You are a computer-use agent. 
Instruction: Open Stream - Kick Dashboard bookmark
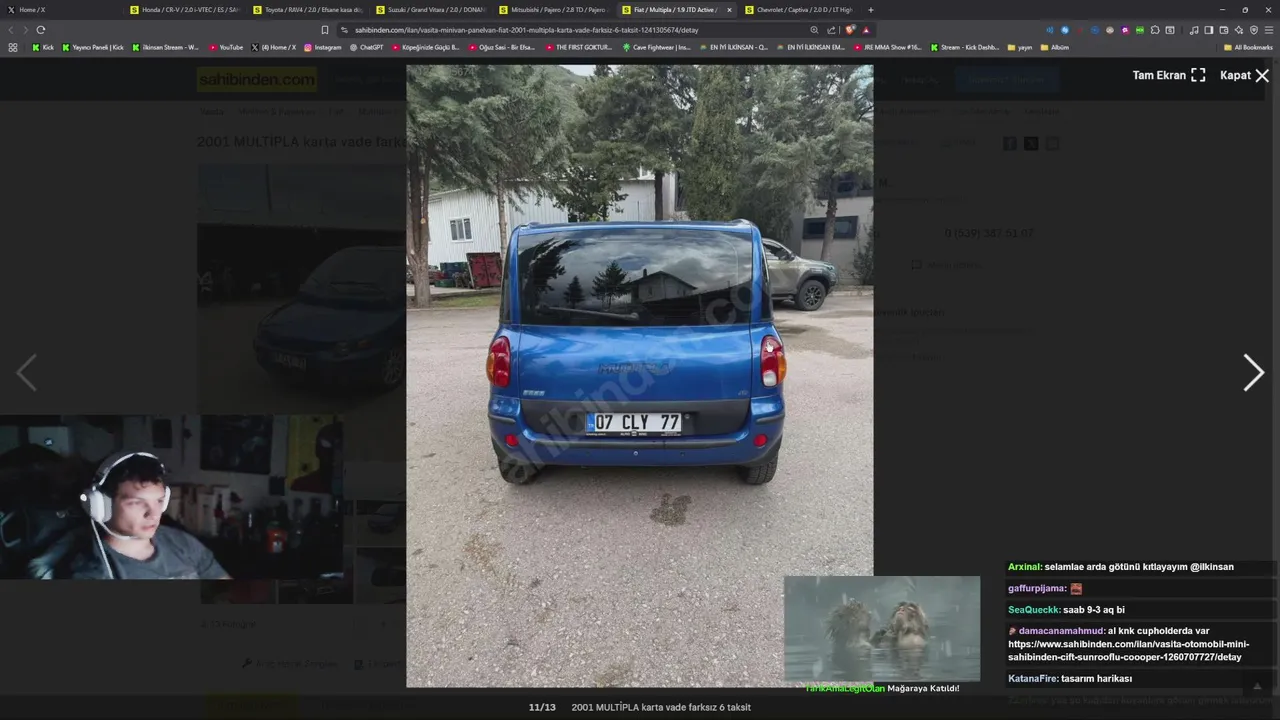coord(965,47)
